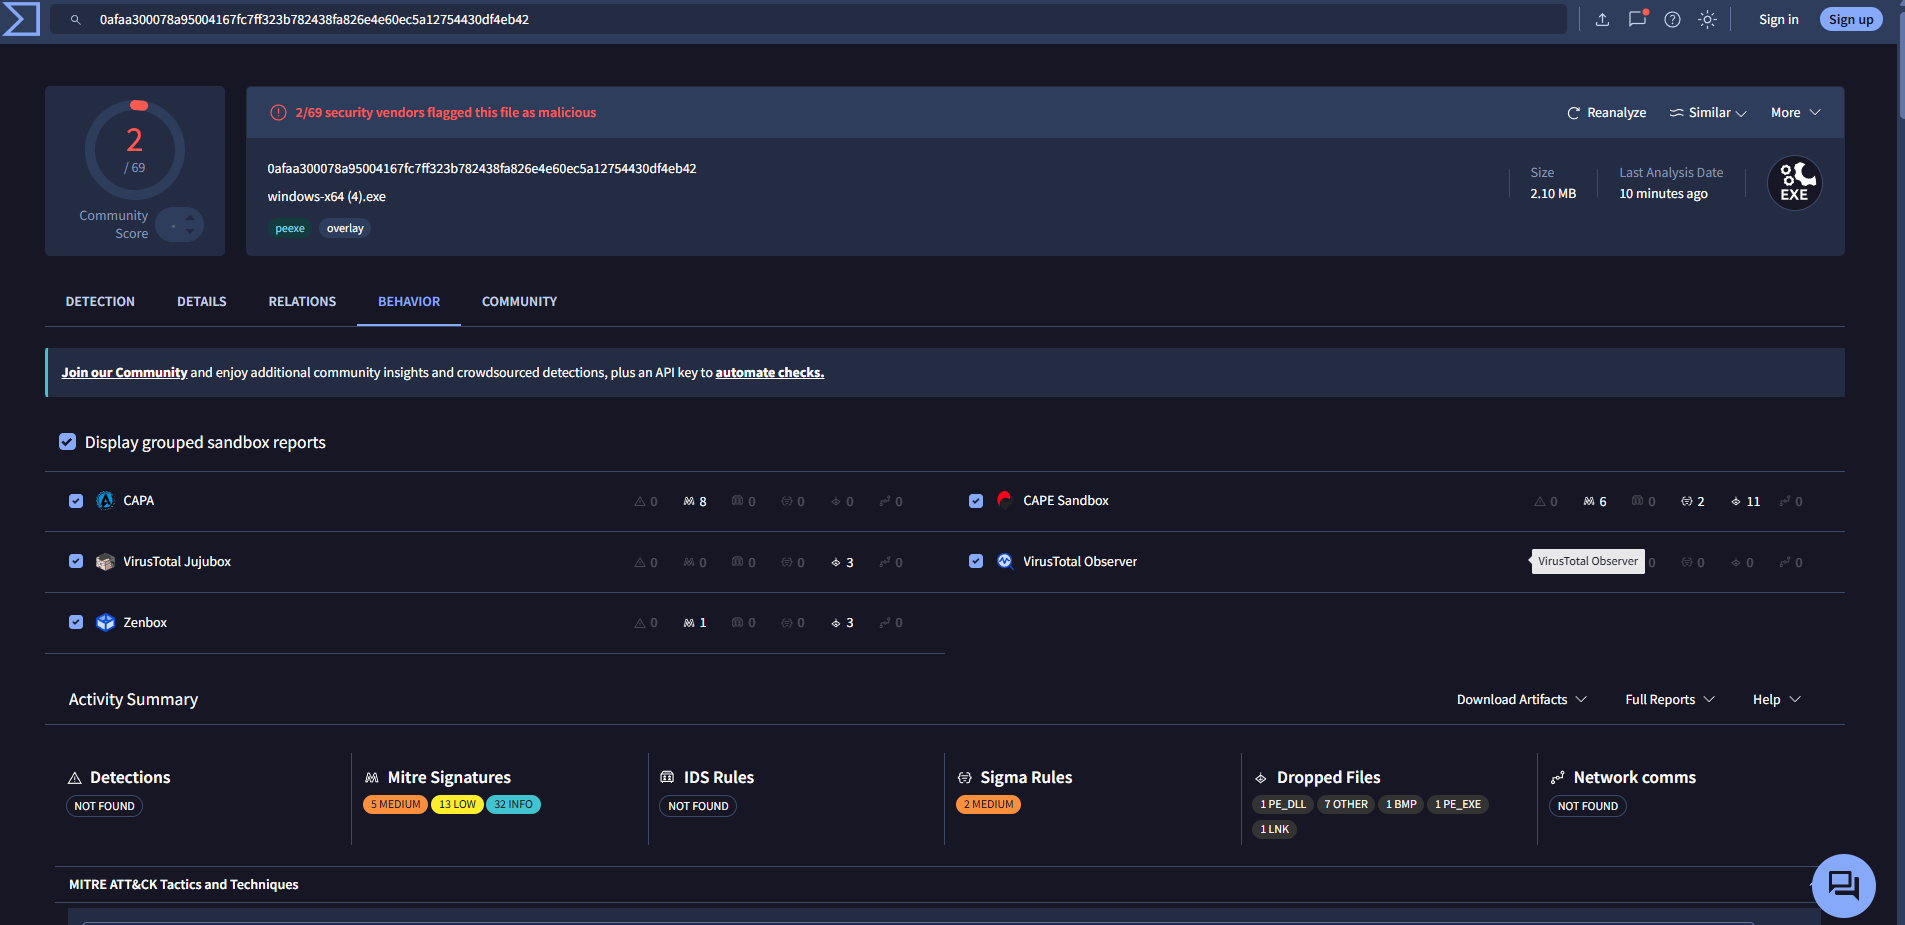
Task: Click the 1 PE_DLL dropped files badge
Action: tap(1283, 804)
